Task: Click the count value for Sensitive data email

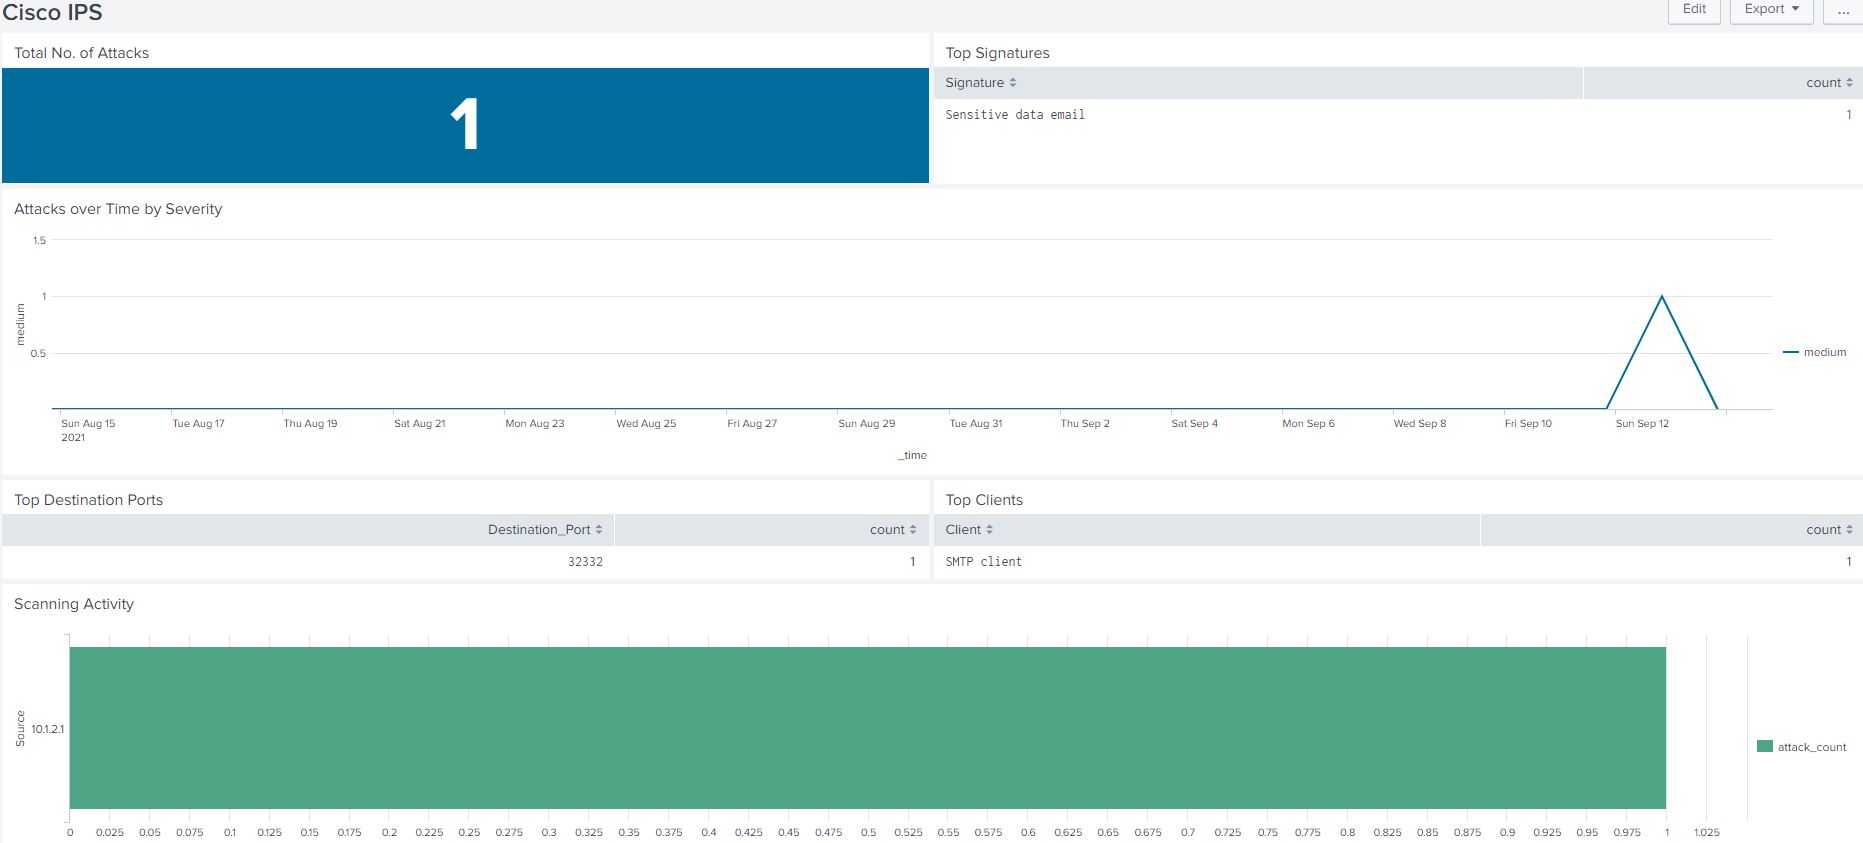Action: (x=1848, y=115)
